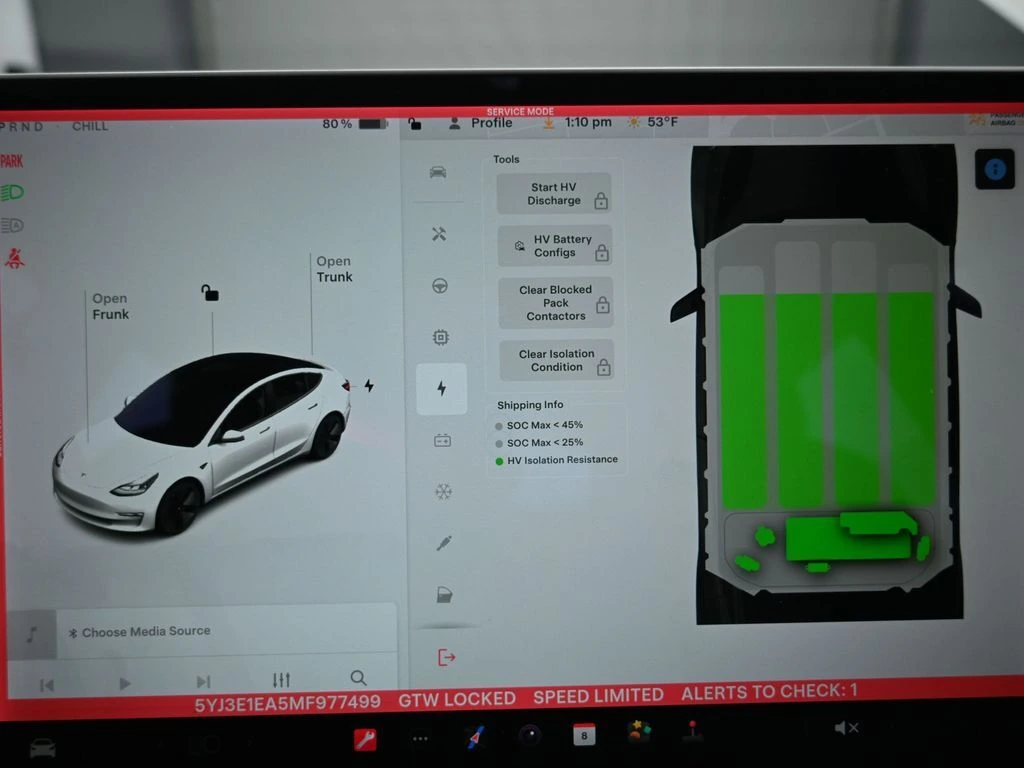
Task: Toggle the charge port lightning icon
Action: [368, 386]
